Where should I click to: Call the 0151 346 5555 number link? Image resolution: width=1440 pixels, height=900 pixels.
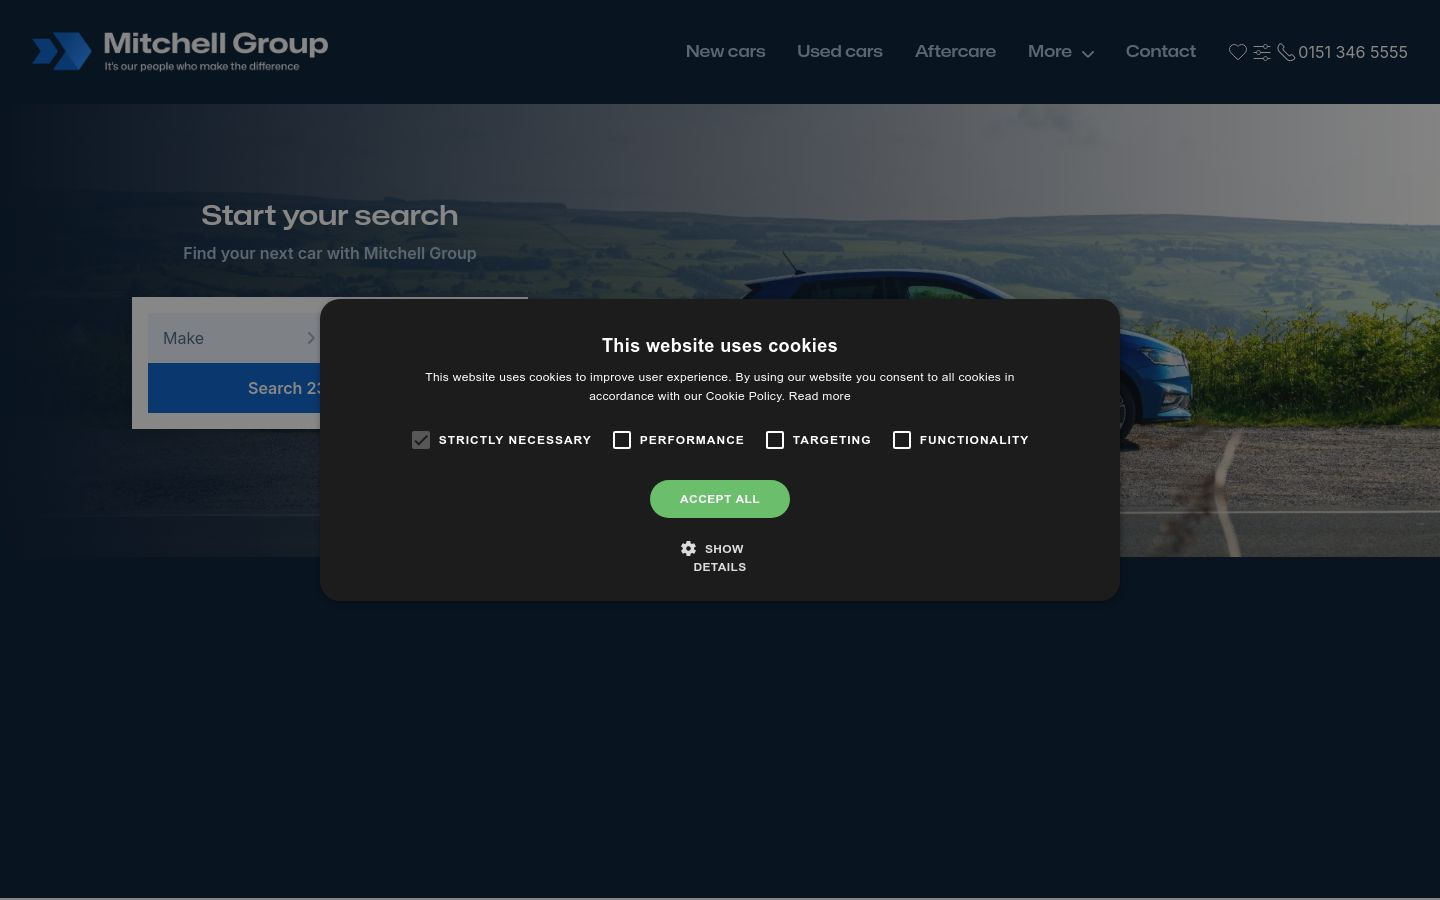tap(1353, 52)
